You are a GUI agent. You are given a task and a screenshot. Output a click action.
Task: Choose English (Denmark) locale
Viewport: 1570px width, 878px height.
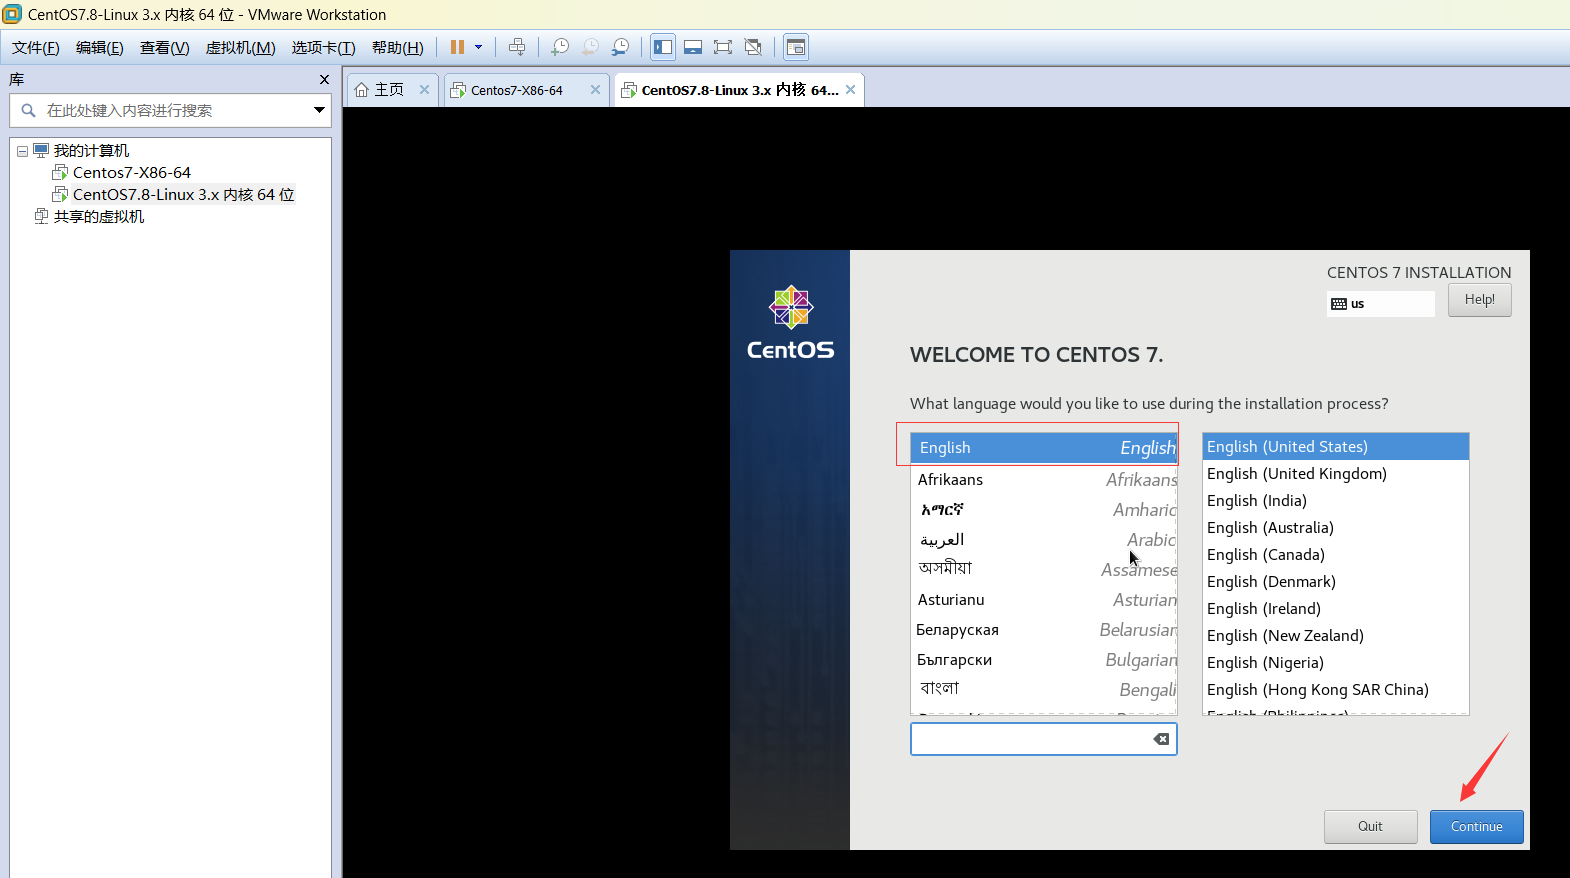[x=1335, y=582]
